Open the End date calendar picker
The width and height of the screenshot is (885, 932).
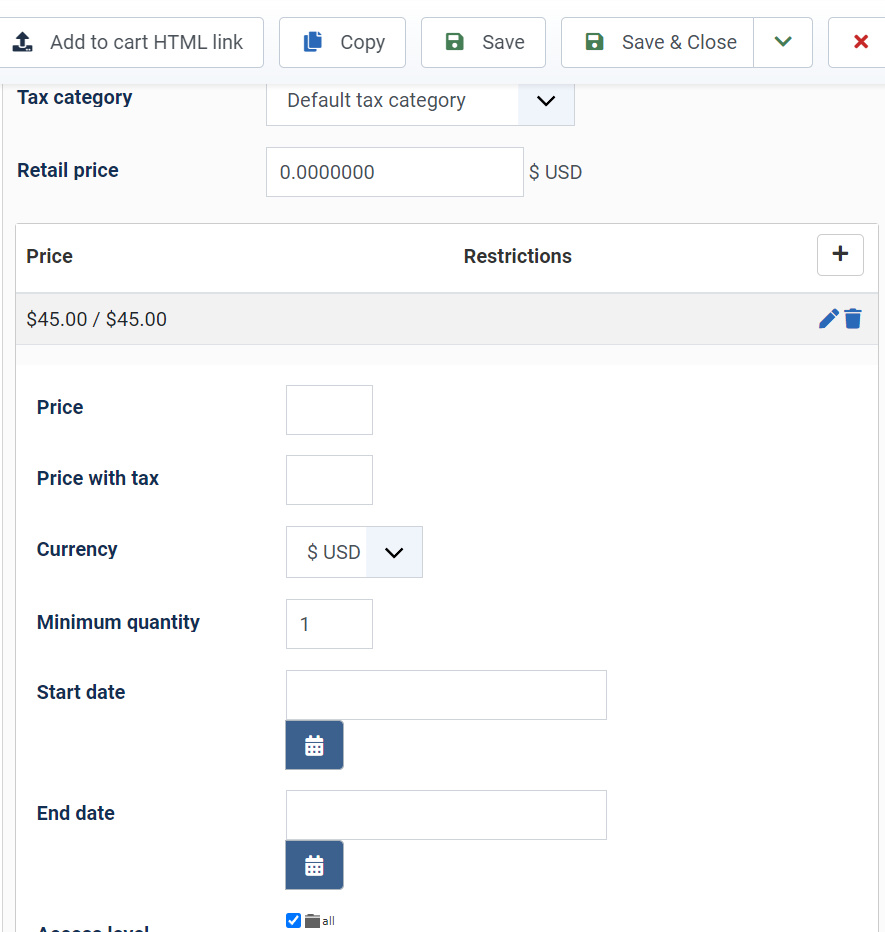(x=314, y=865)
